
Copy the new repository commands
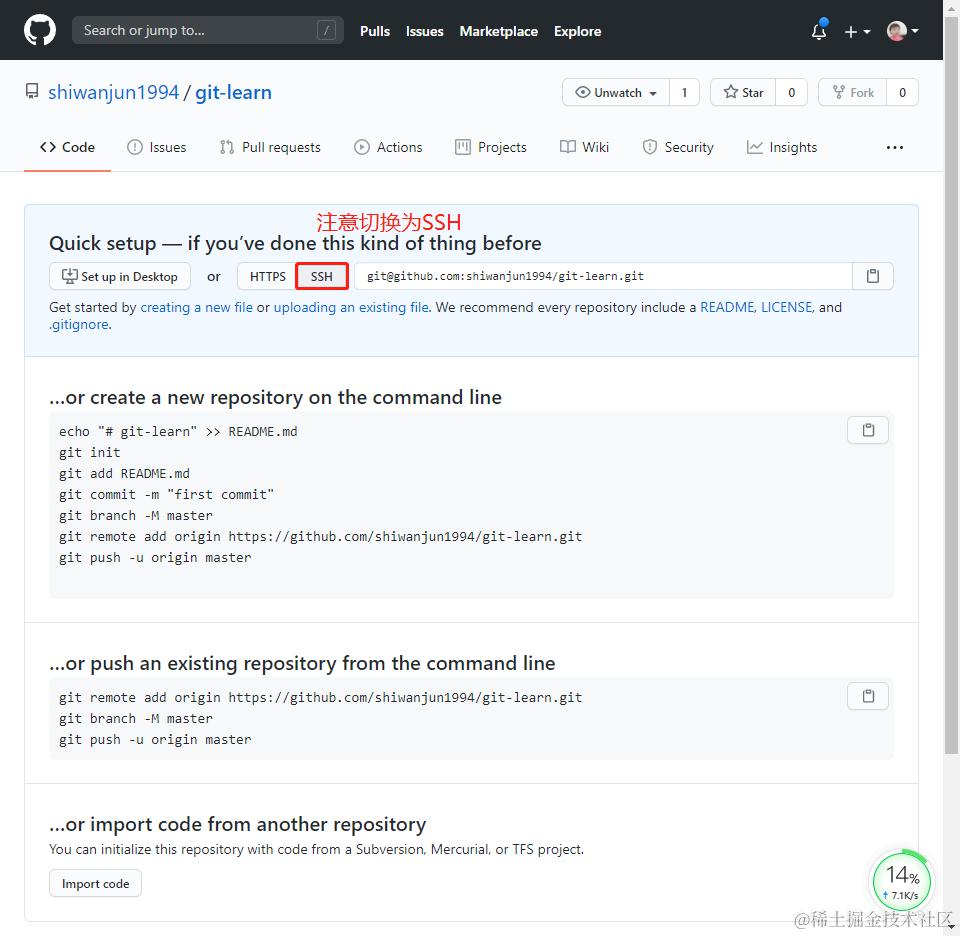point(868,430)
